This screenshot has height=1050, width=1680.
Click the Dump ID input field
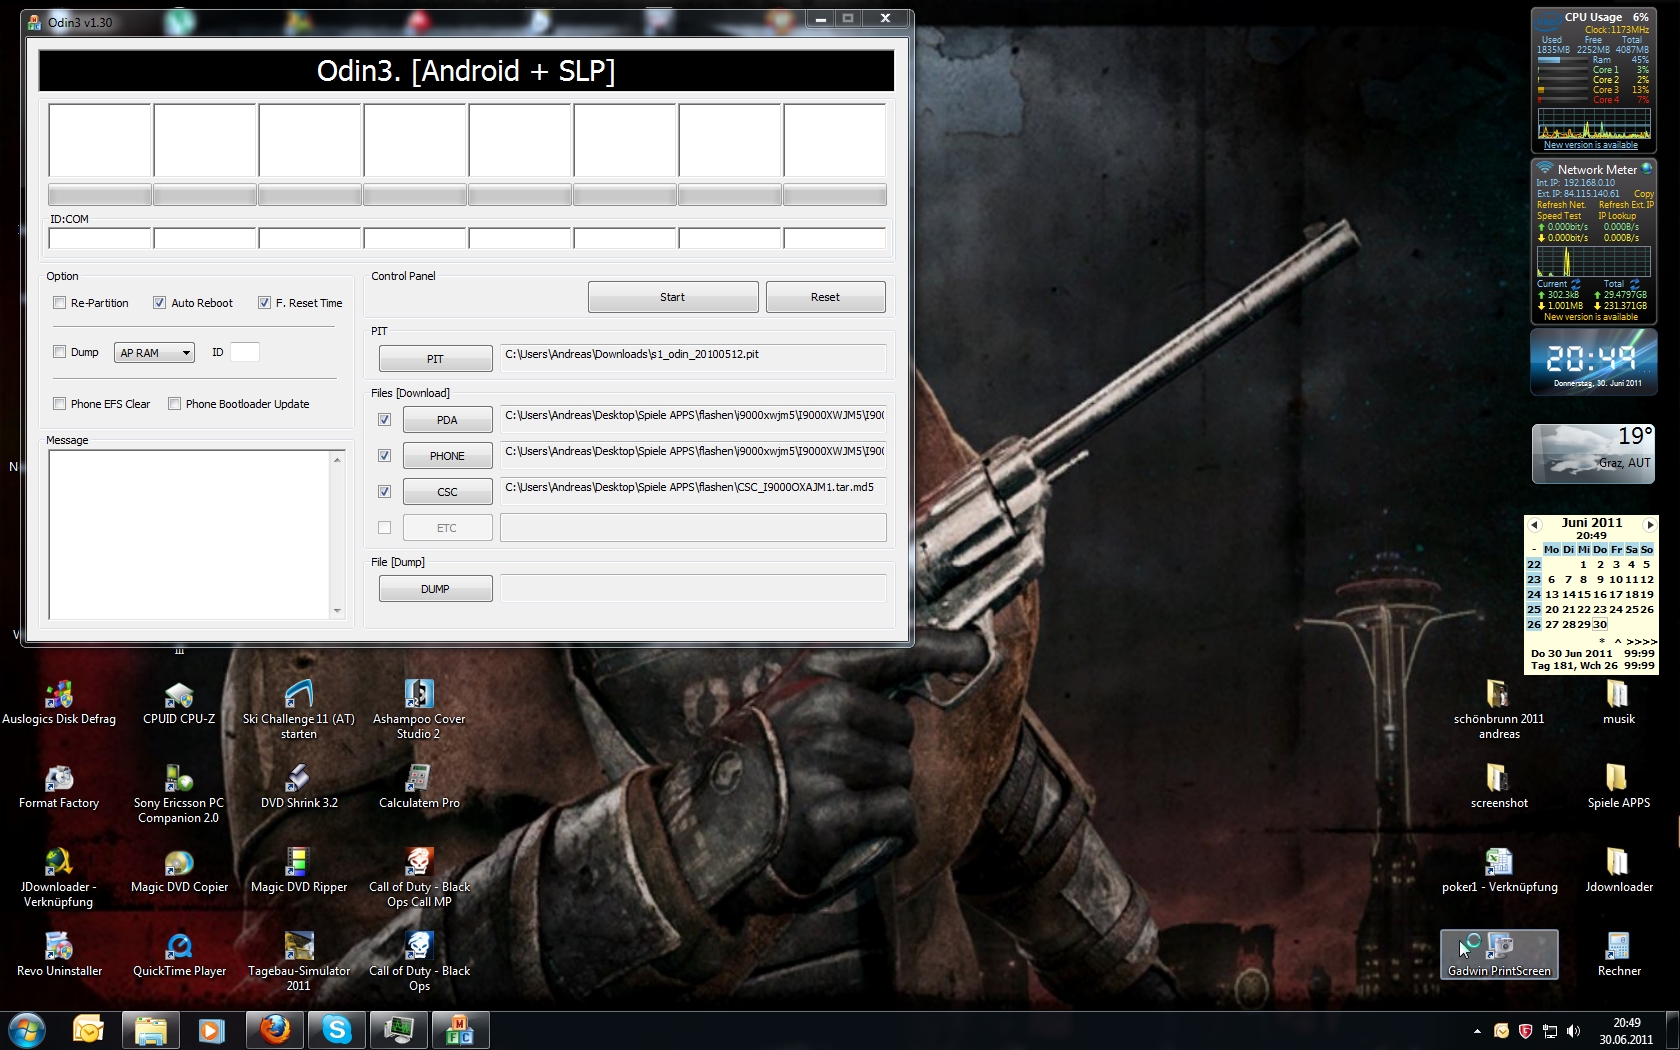click(245, 352)
